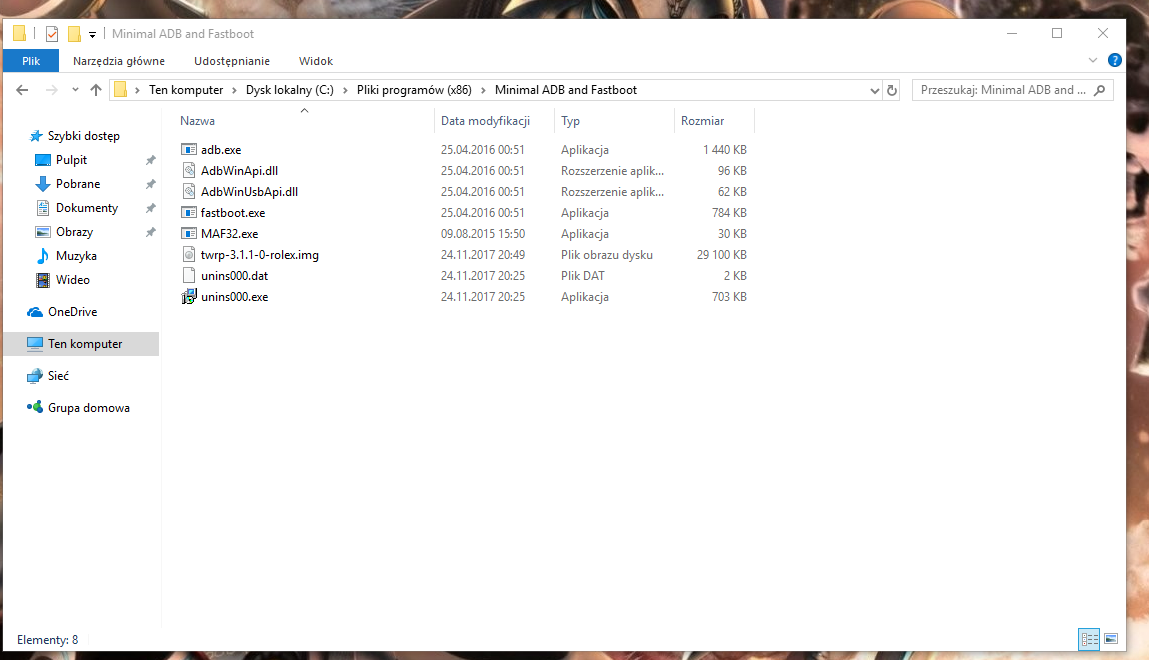
Task: Open the Quick Access Toolbar customize dropdown
Action: pyautogui.click(x=93, y=34)
